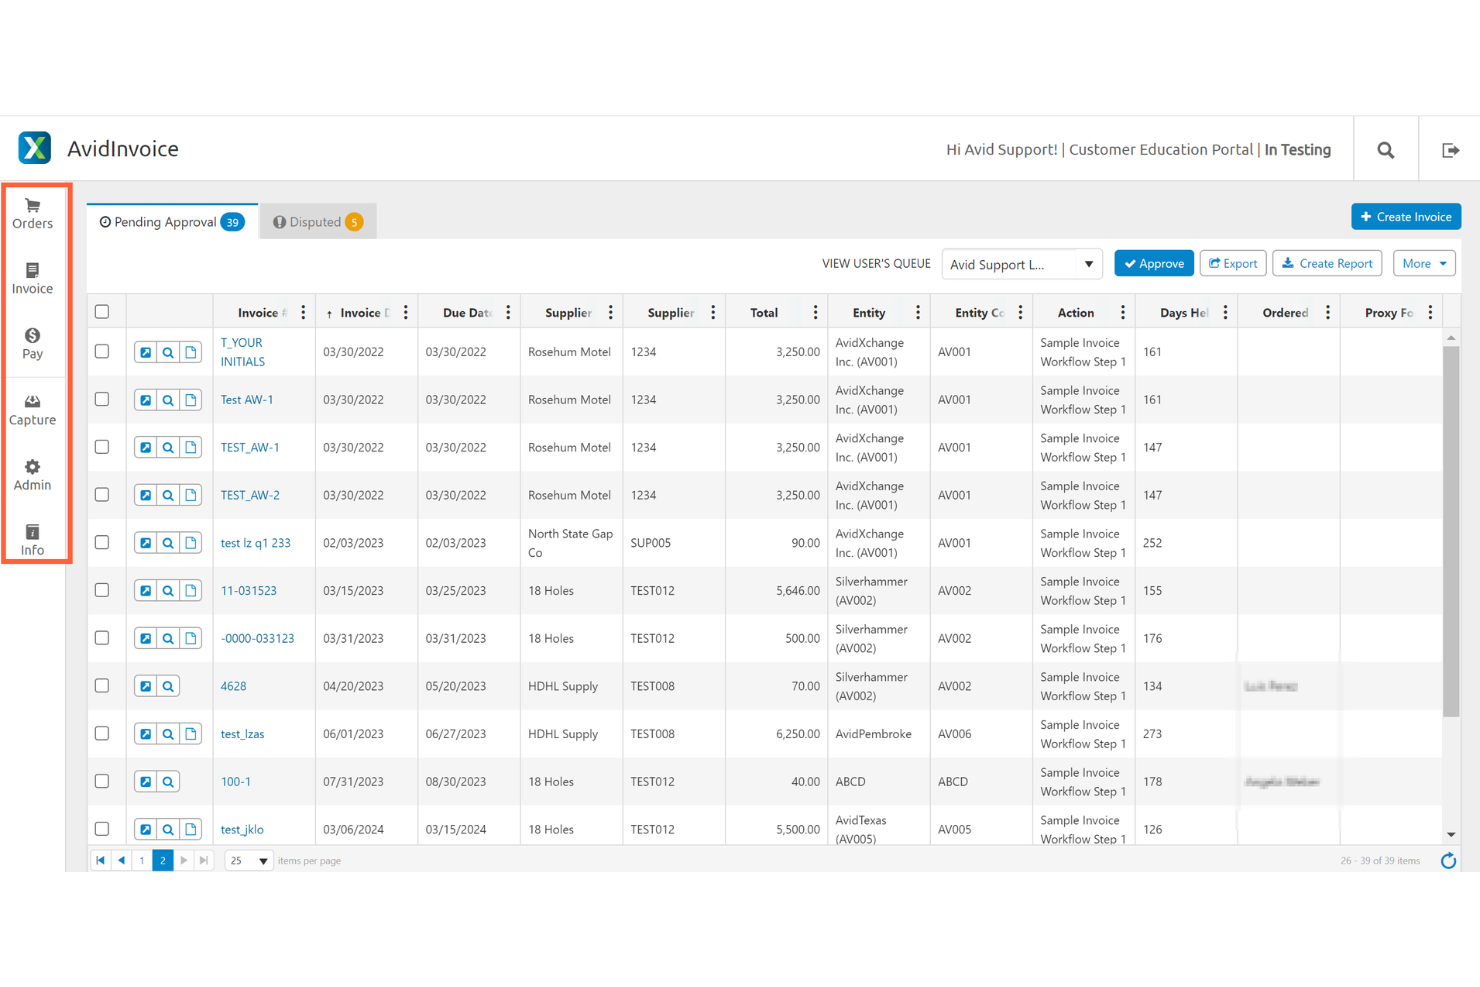Select all invoices via header checkbox
The width and height of the screenshot is (1480, 987).
tap(102, 311)
